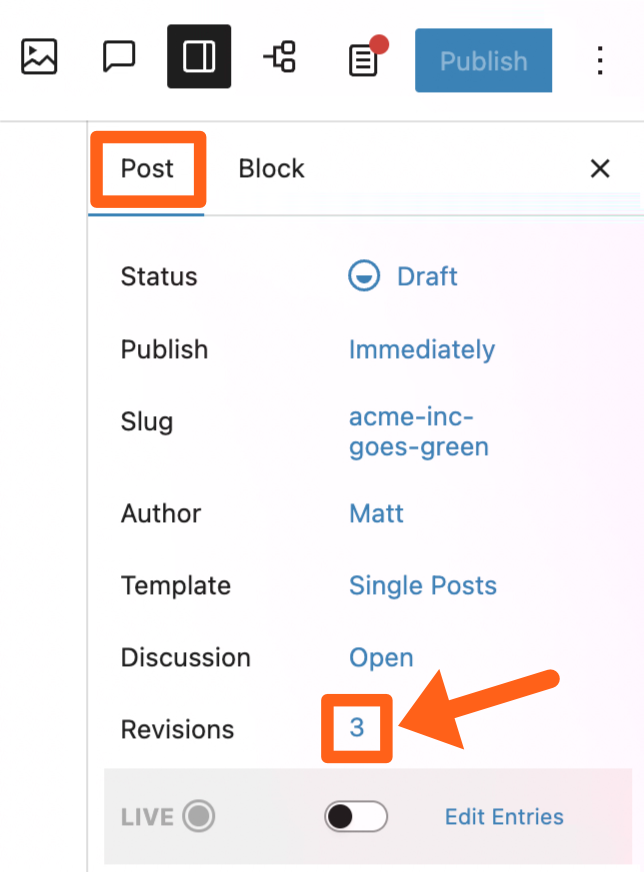Click the document icon with red notification dot
The width and height of the screenshot is (644, 872).
coord(364,59)
